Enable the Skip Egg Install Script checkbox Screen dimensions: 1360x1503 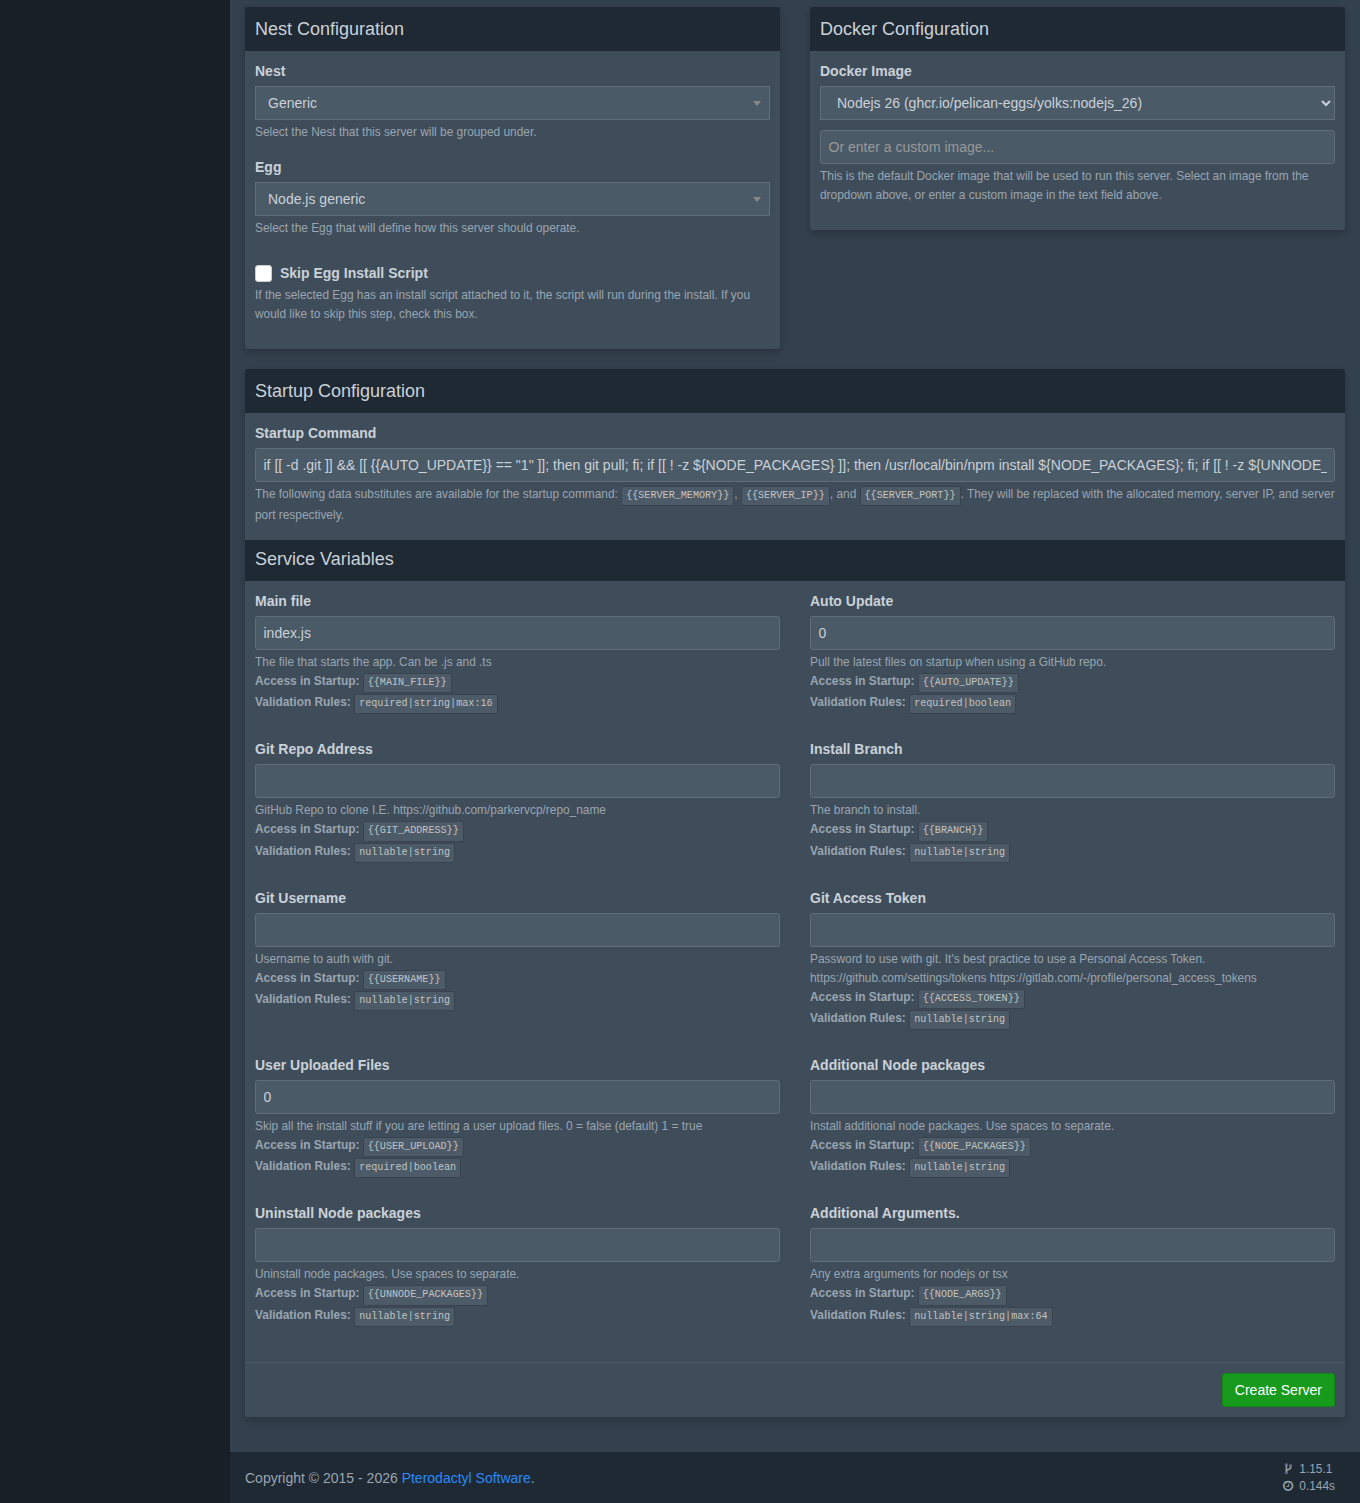click(x=264, y=273)
